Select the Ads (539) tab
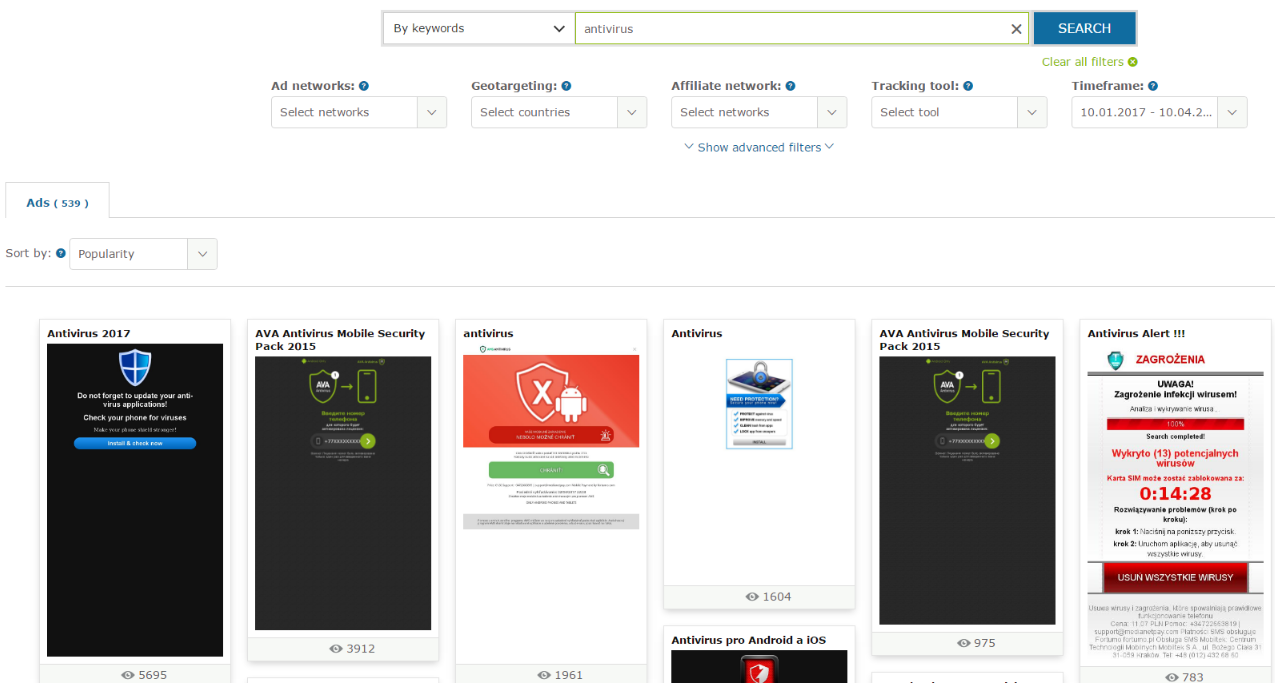This screenshot has height=691, width=1275. tap(57, 202)
